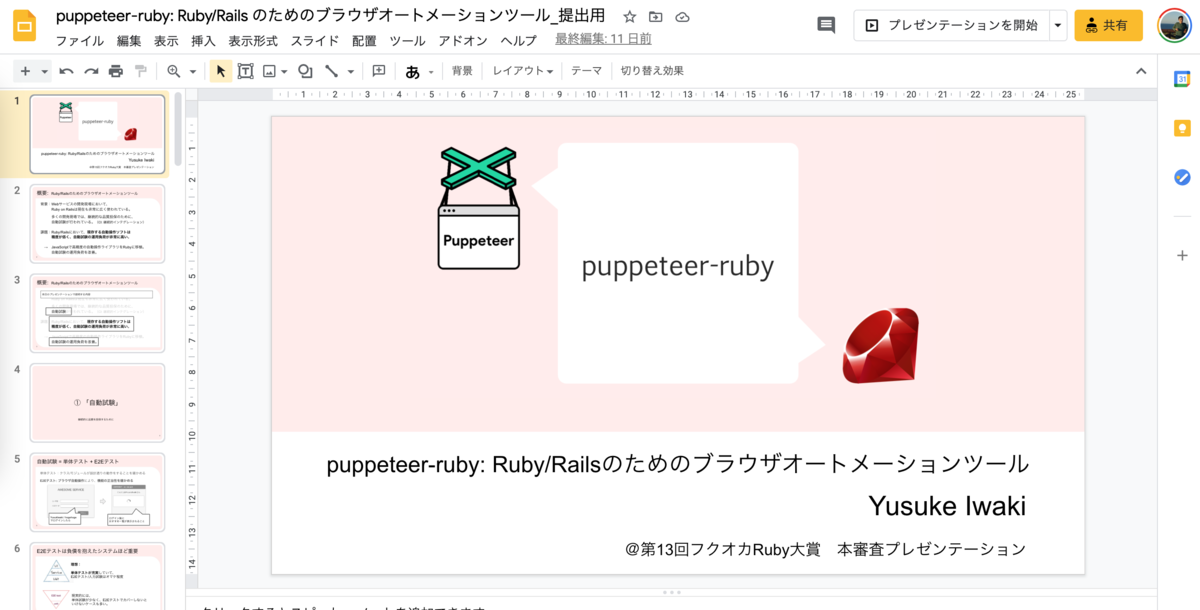Select slide 1 thumbnail in filmstrip
The width and height of the screenshot is (1200, 610).
[98, 134]
